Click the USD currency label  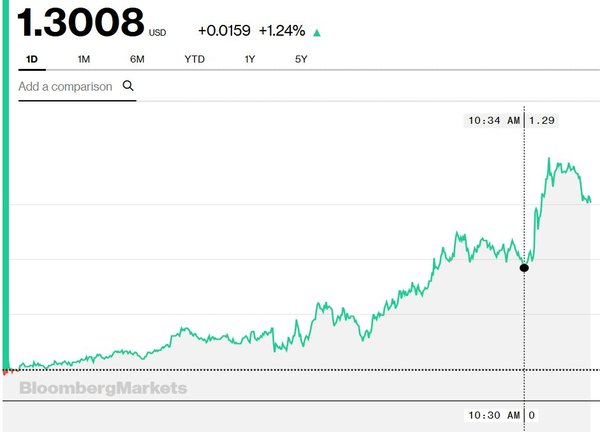[158, 31]
